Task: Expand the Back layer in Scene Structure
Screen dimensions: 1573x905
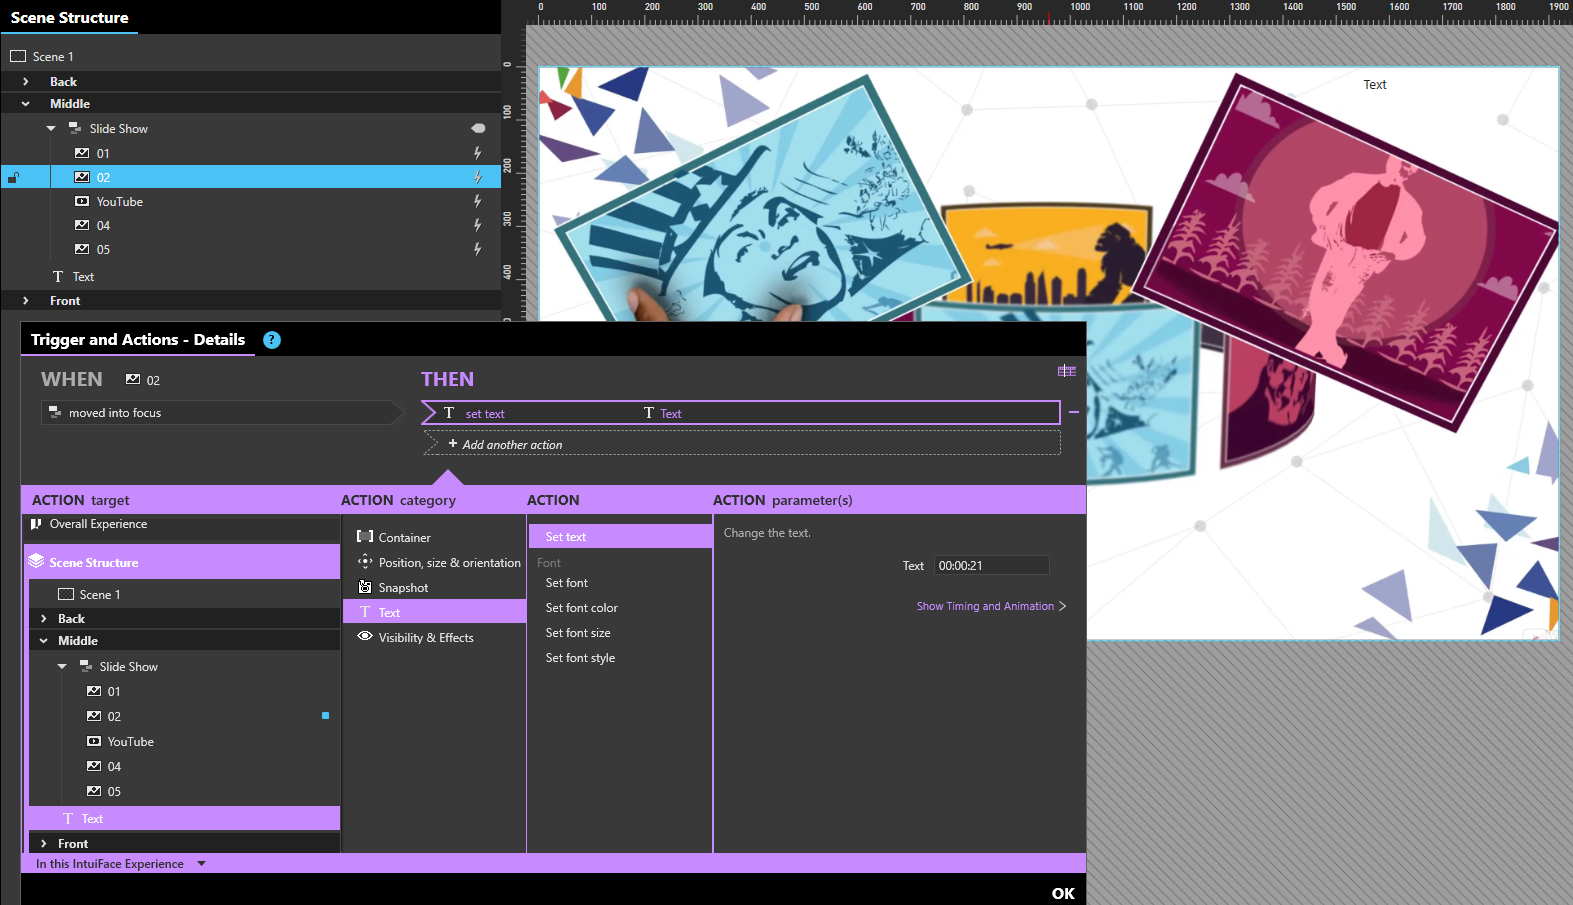Action: pos(26,82)
